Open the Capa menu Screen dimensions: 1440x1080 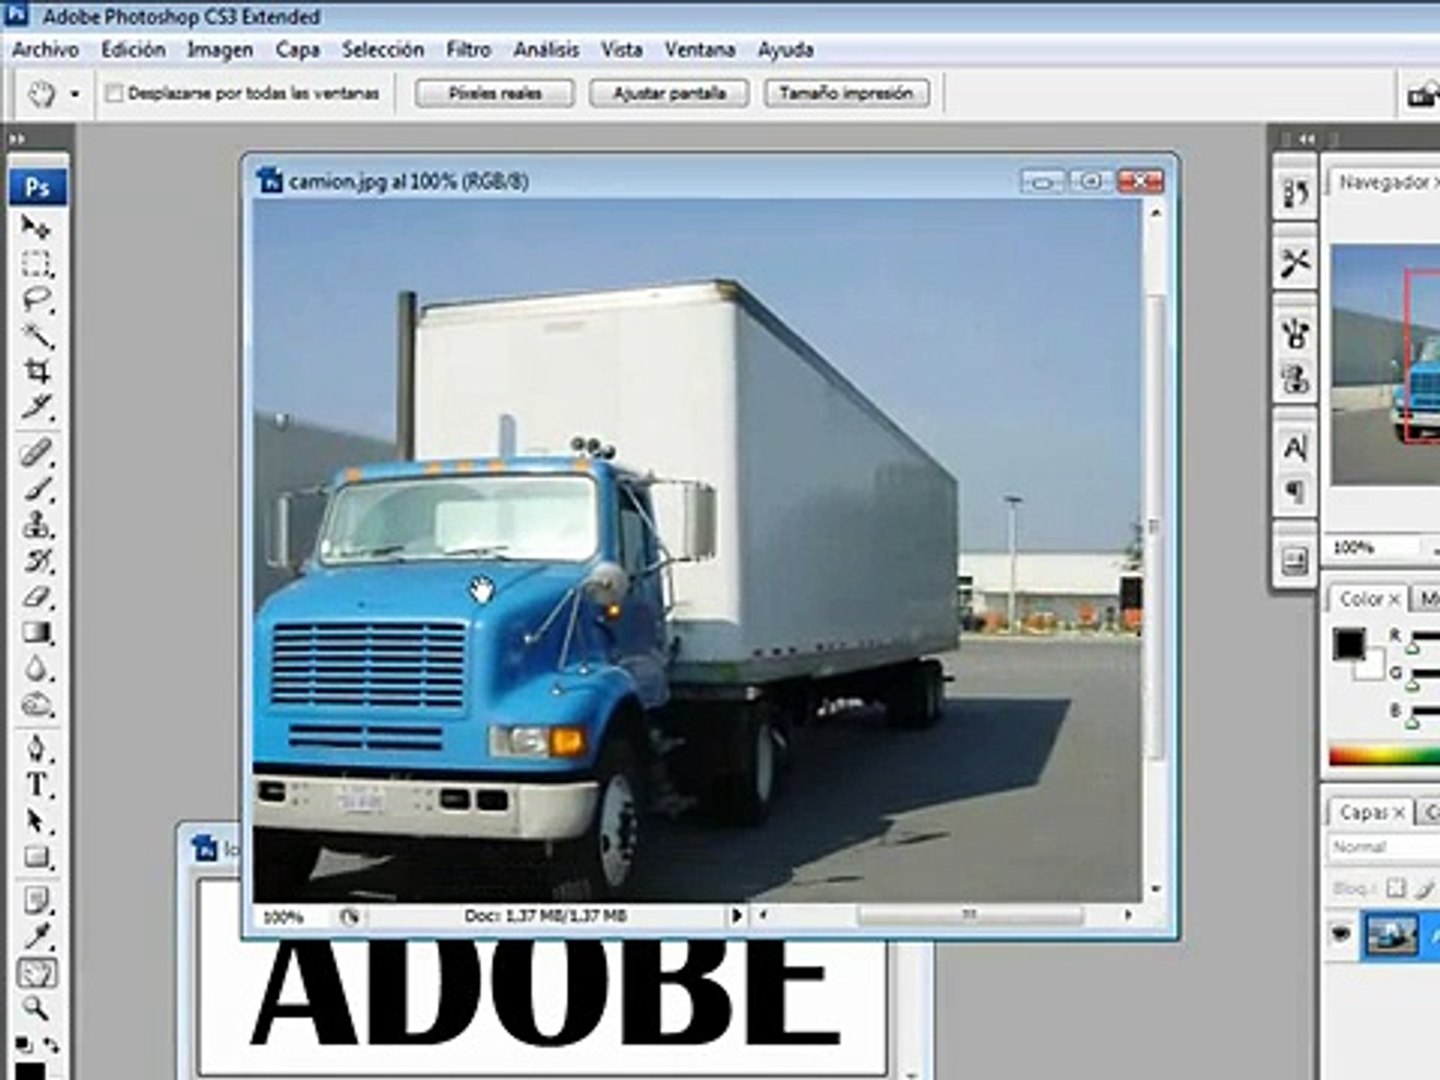pos(297,49)
